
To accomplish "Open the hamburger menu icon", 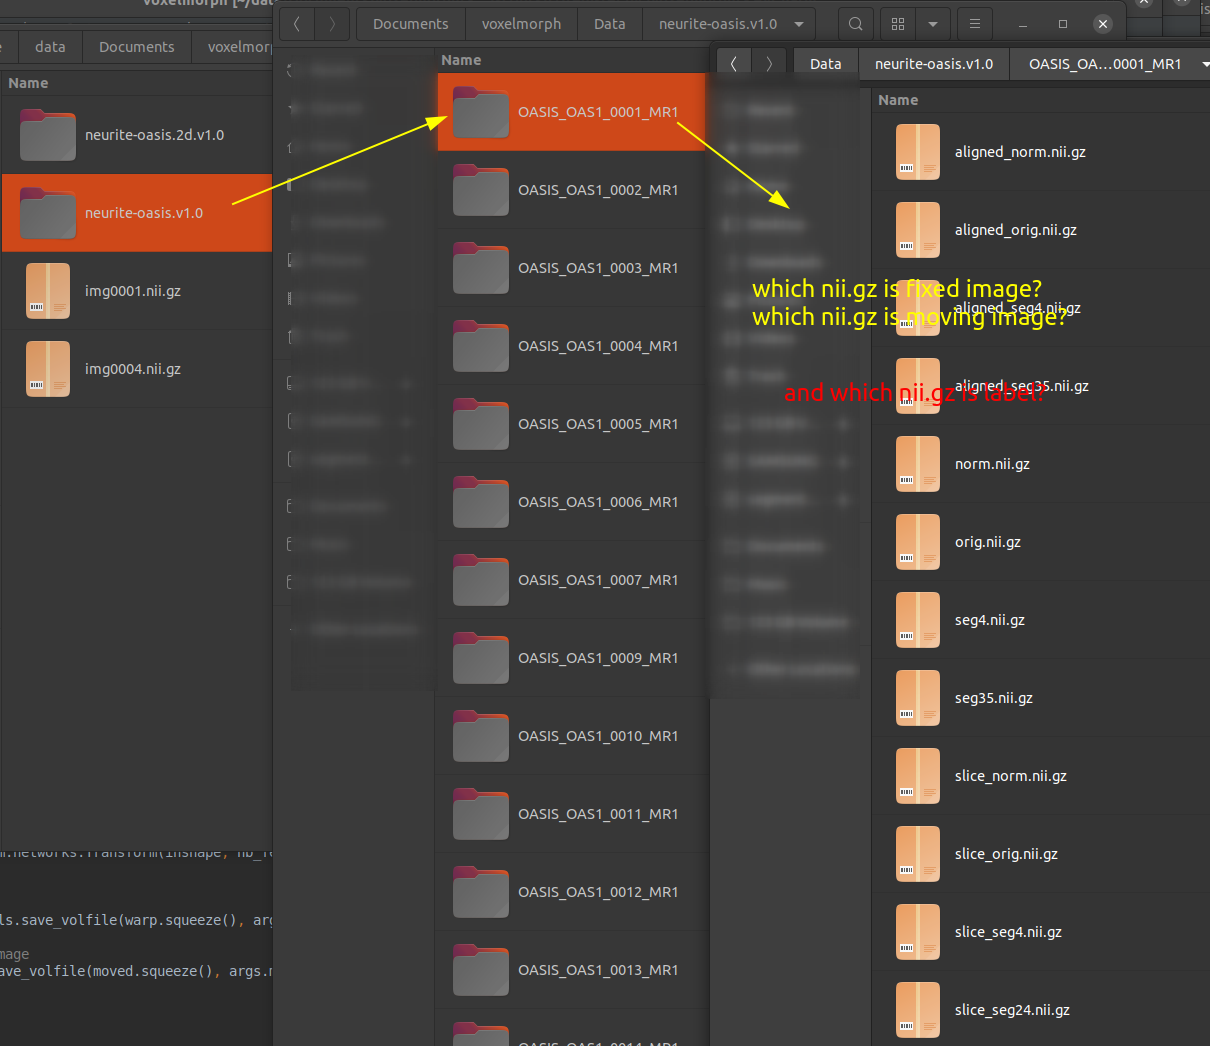I will (973, 23).
